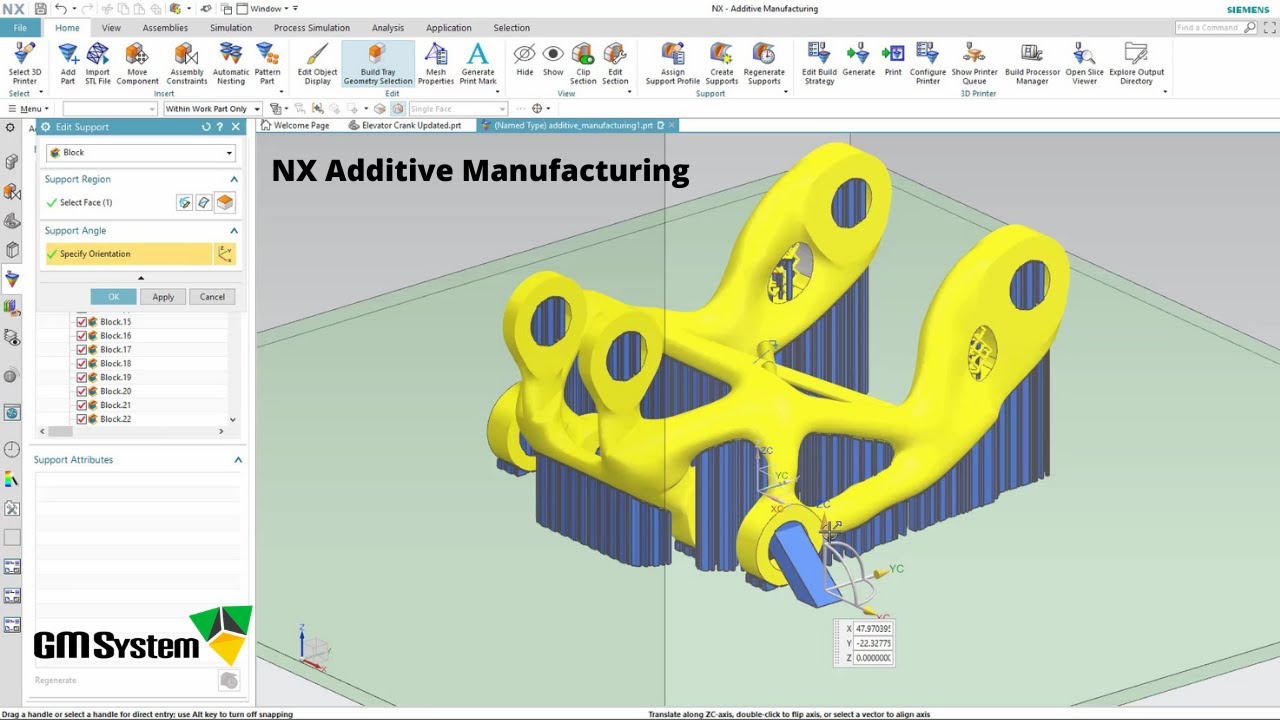
Task: Click the X coordinate input field
Action: click(x=873, y=629)
